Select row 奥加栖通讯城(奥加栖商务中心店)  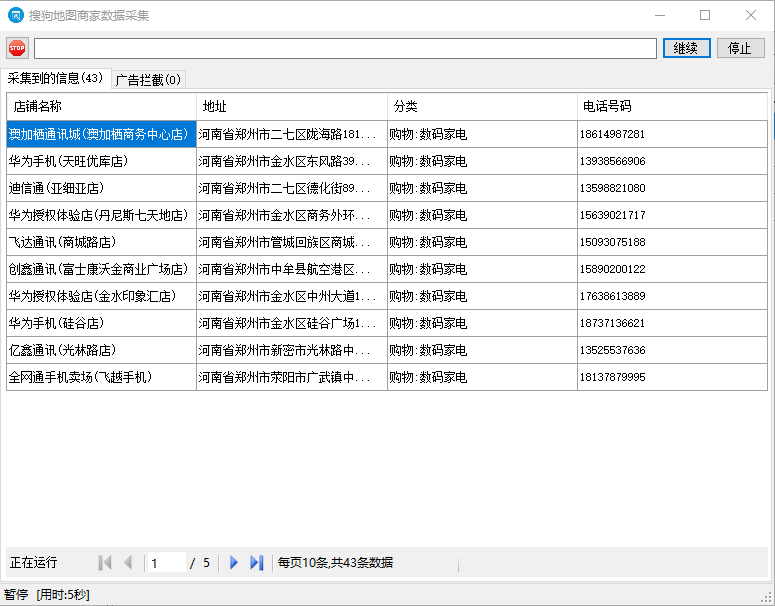387,134
